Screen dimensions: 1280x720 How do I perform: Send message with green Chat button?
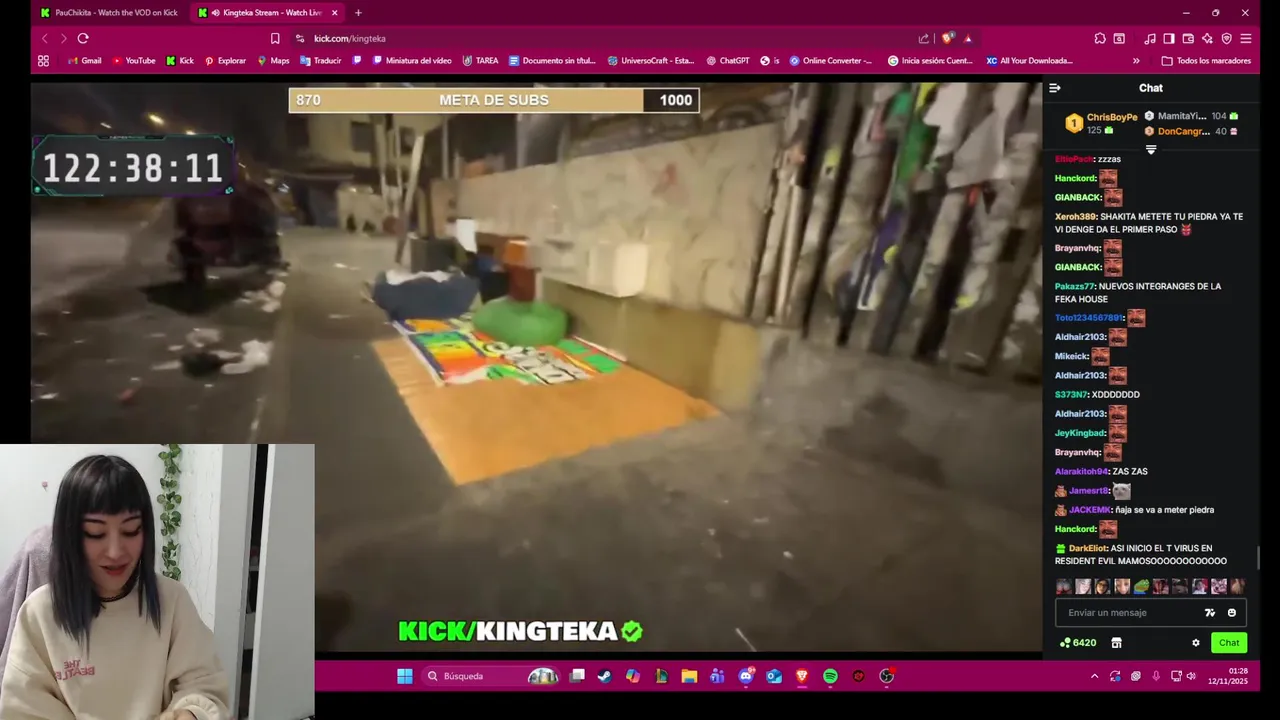(1229, 643)
